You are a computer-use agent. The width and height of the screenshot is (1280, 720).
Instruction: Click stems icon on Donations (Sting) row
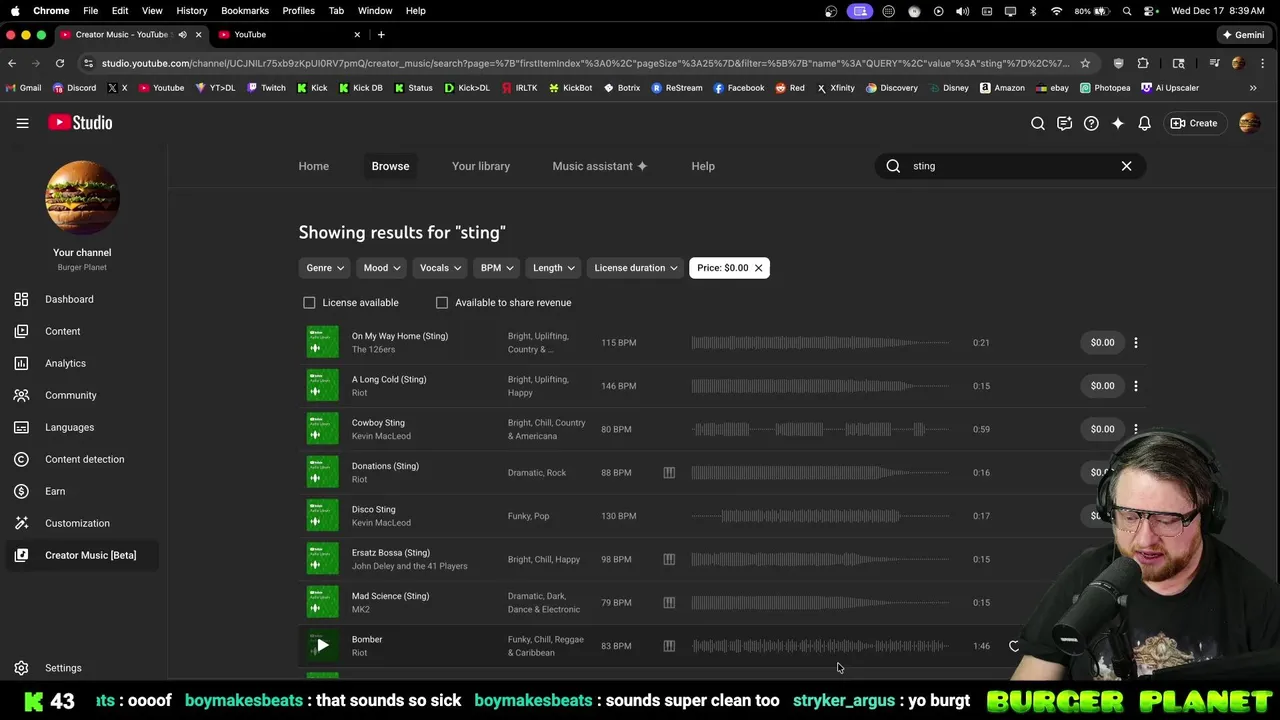point(669,473)
